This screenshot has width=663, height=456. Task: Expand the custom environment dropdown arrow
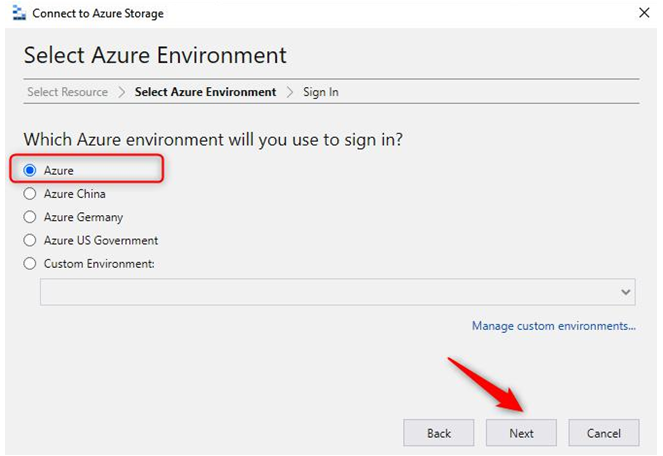[x=626, y=292]
